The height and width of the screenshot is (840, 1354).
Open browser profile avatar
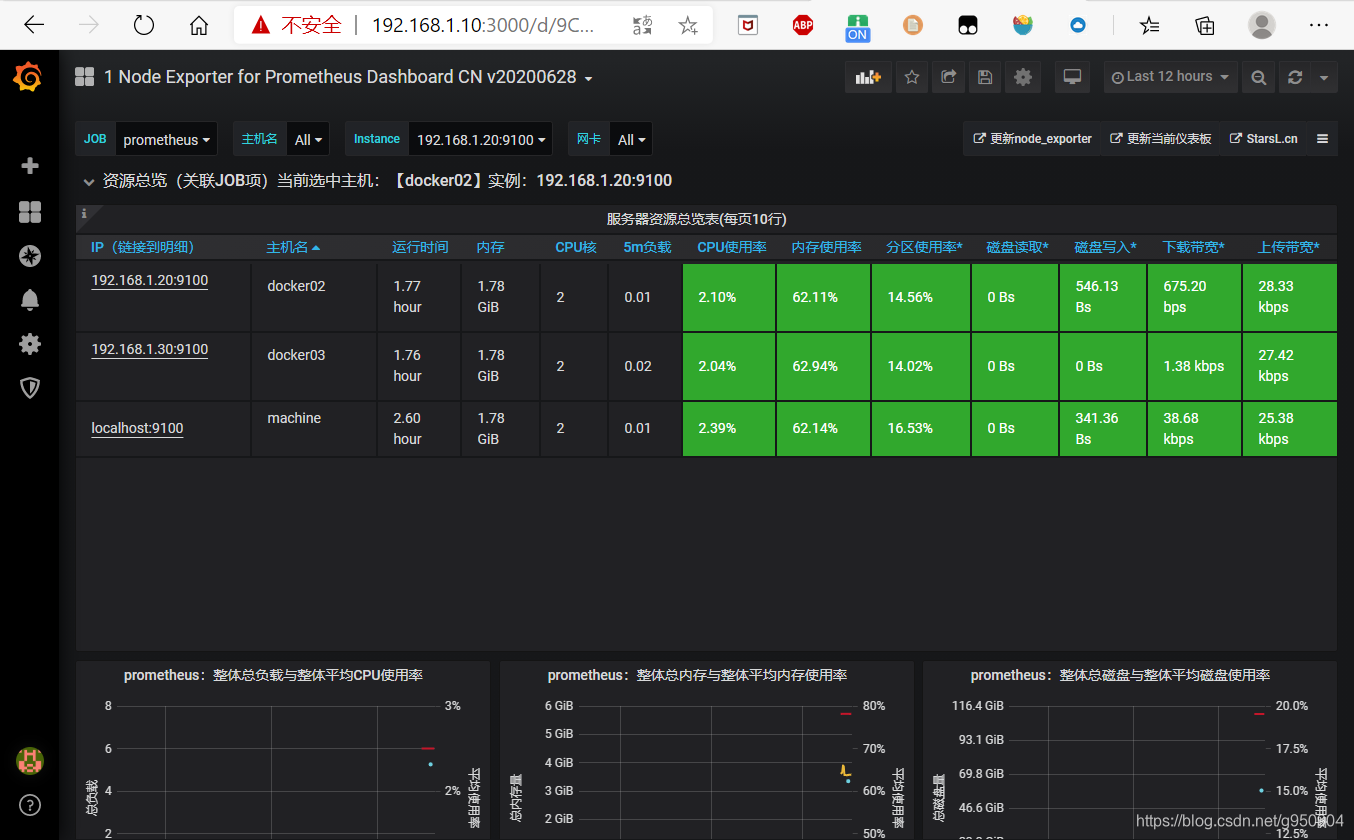(x=1262, y=25)
